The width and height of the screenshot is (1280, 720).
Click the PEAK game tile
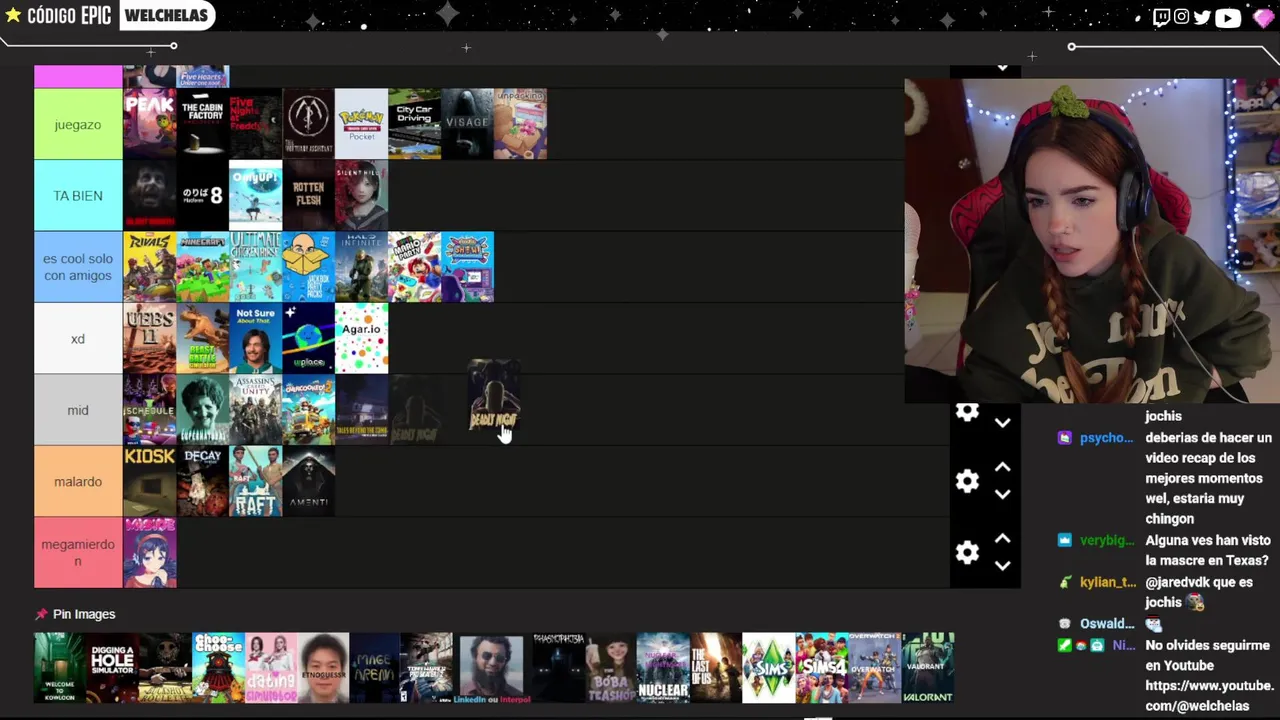click(x=150, y=124)
